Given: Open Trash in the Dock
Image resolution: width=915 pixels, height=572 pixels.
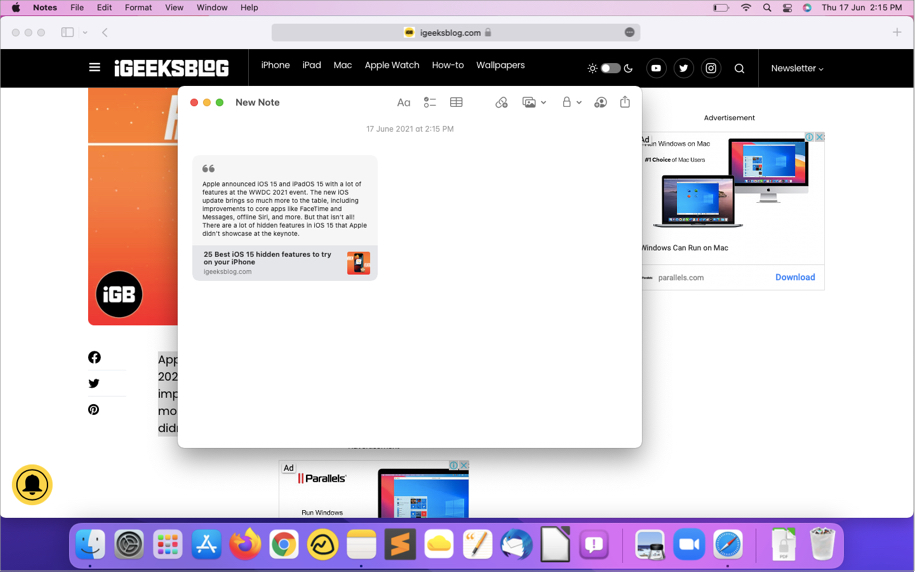Looking at the screenshot, I should (x=822, y=544).
